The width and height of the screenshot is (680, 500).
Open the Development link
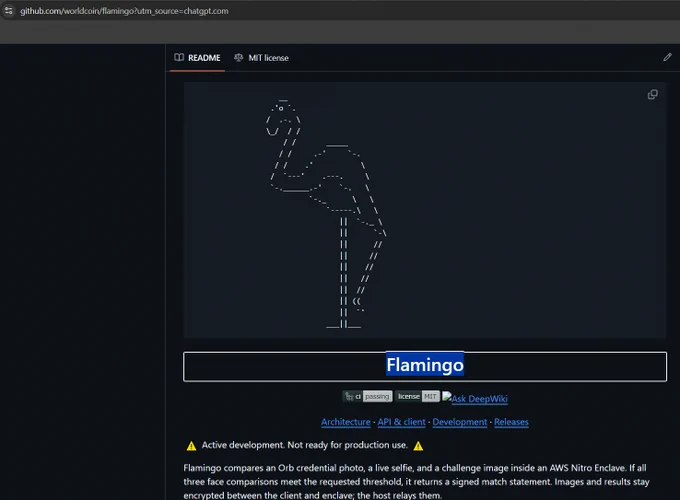(460, 422)
